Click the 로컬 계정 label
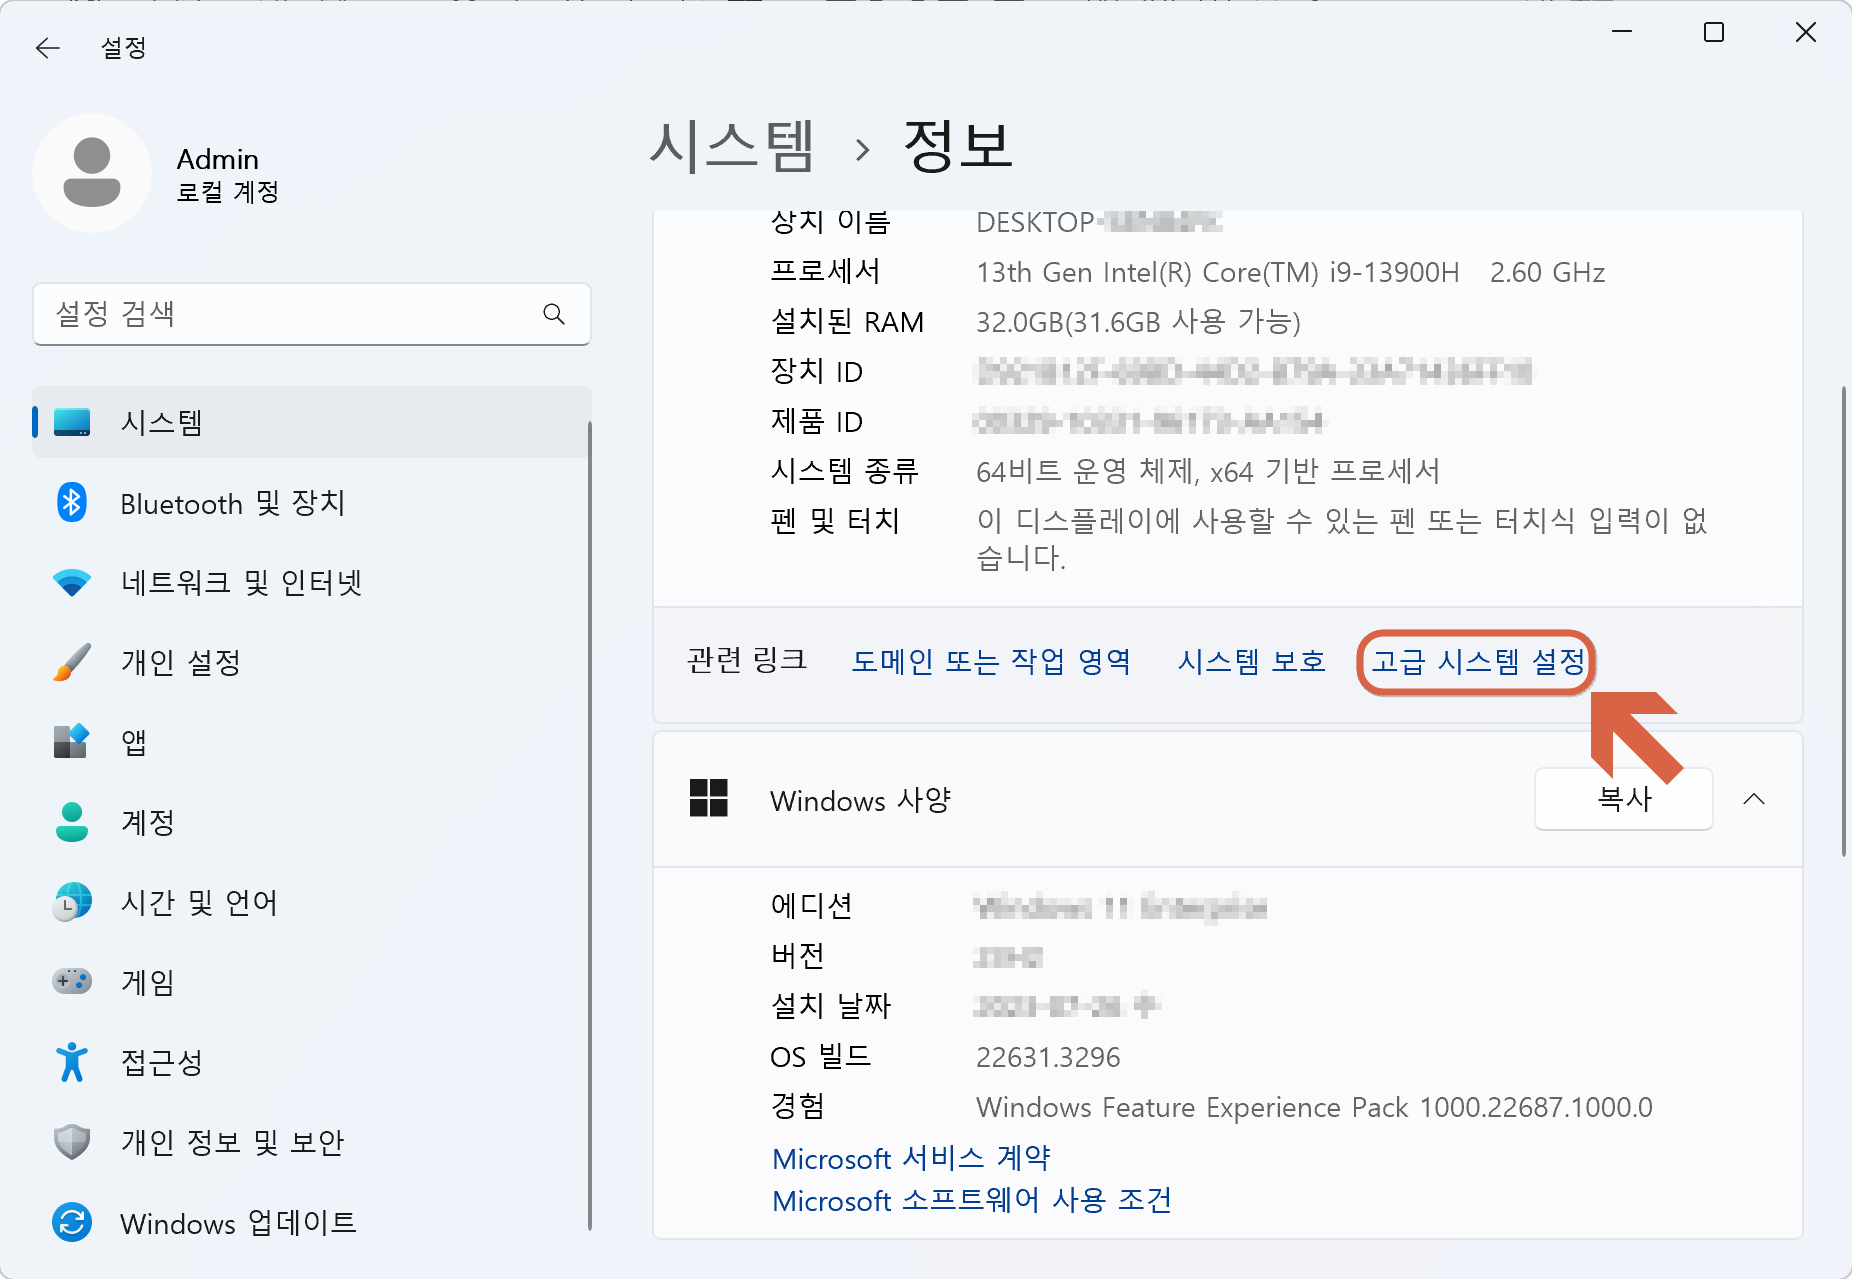 [x=227, y=192]
